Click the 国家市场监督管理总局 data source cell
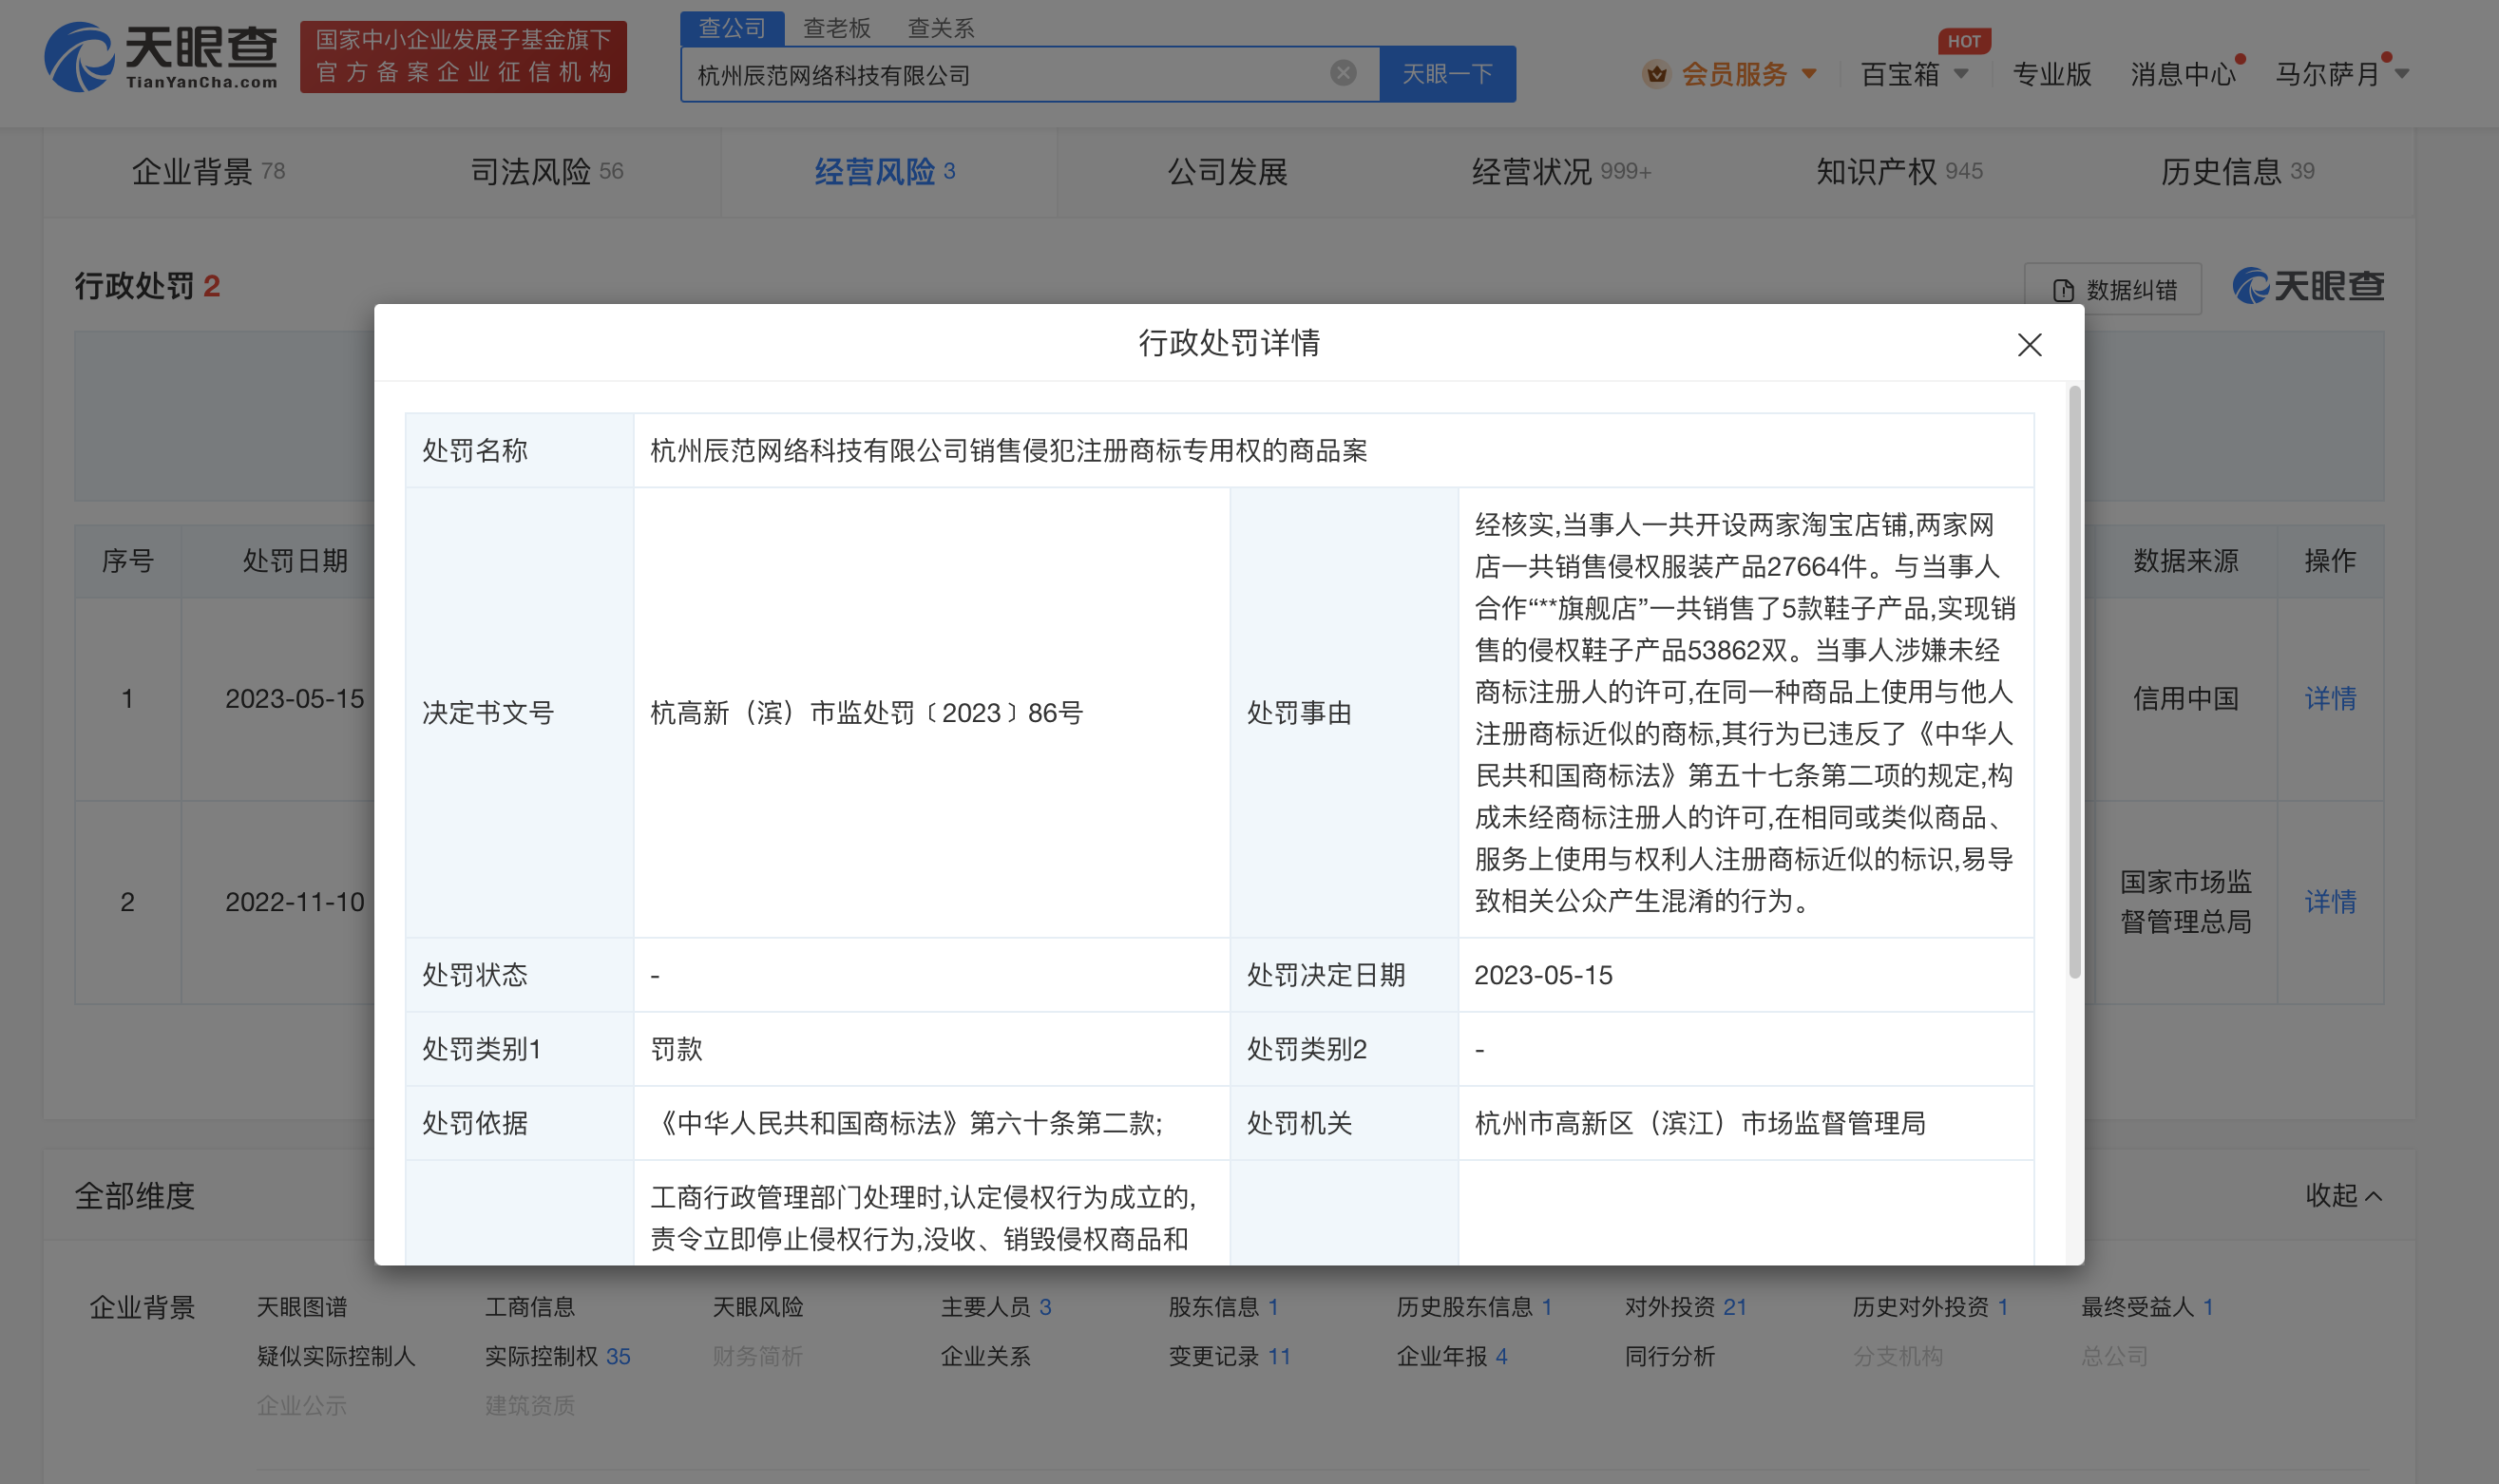Viewport: 2499px width, 1484px height. (x=2185, y=901)
